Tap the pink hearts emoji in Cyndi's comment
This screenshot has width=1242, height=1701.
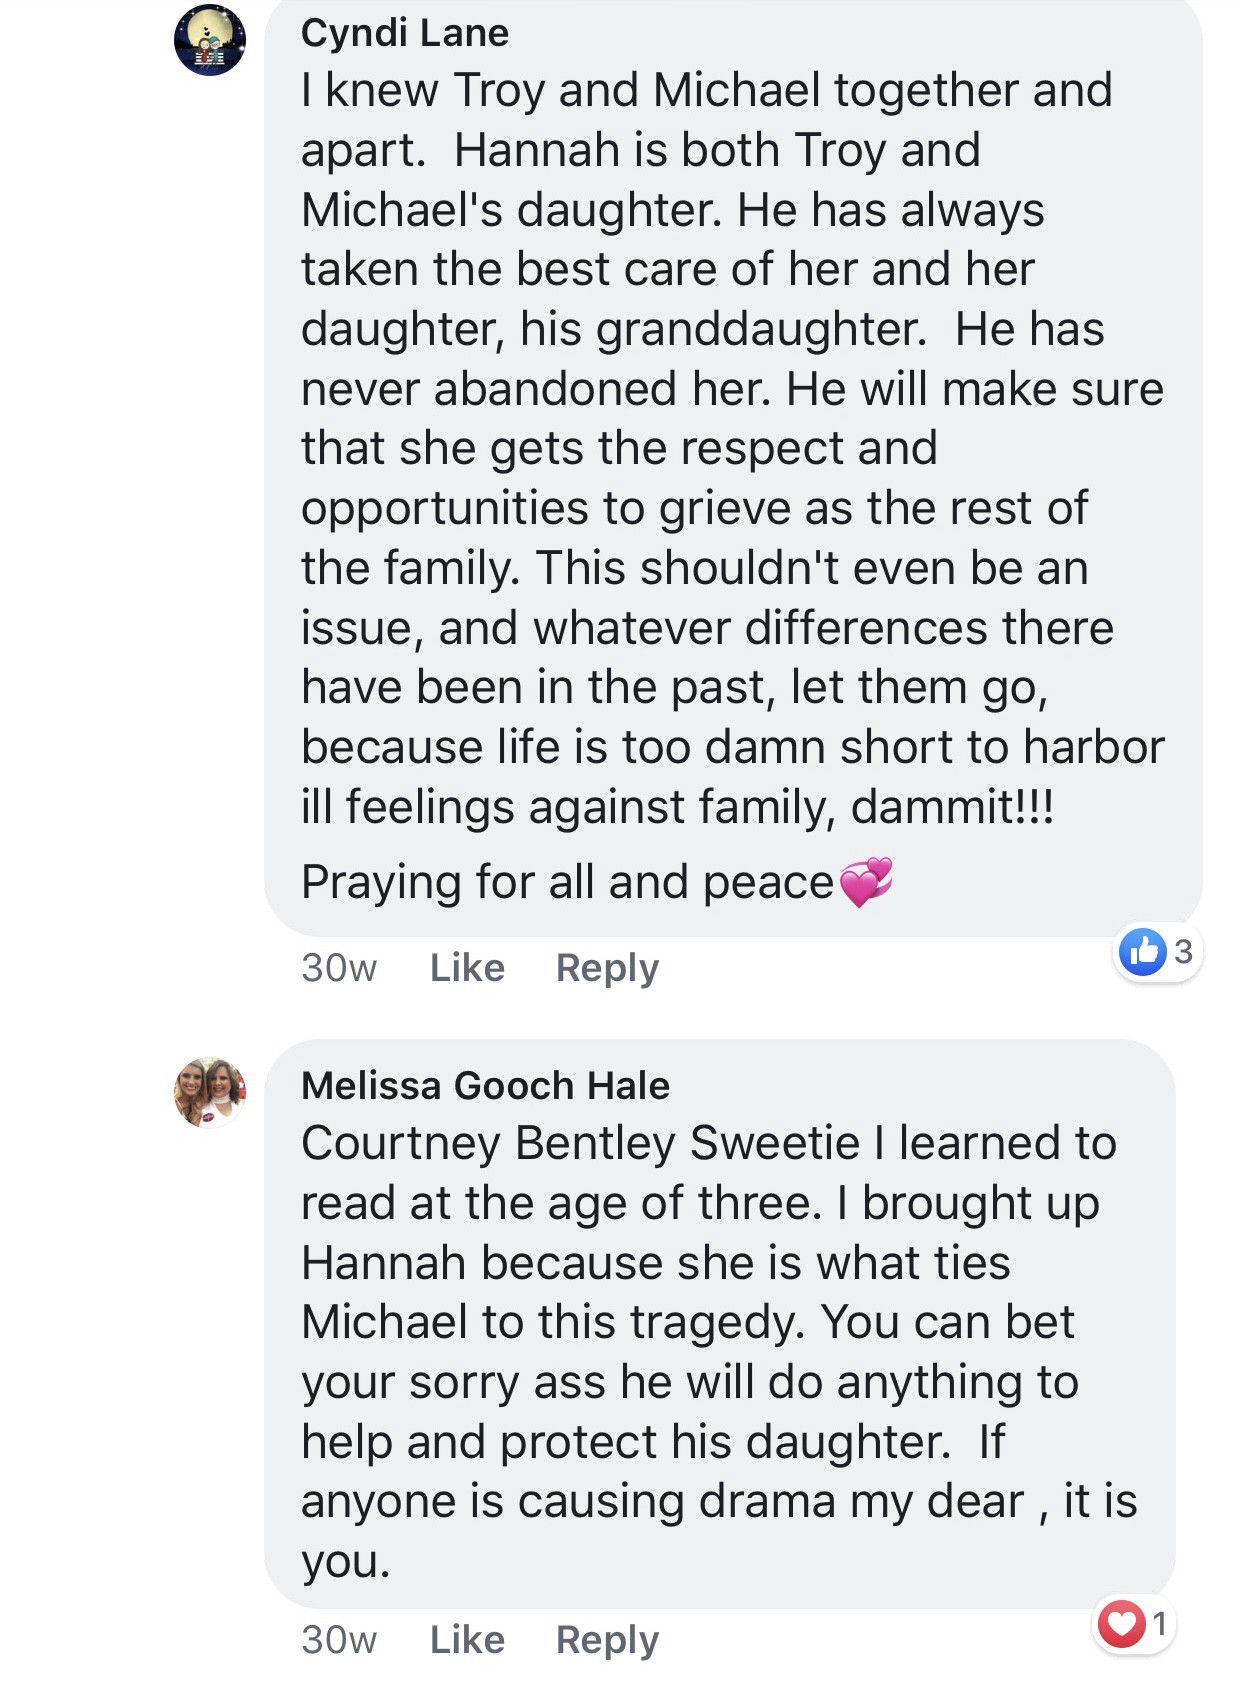pos(866,882)
